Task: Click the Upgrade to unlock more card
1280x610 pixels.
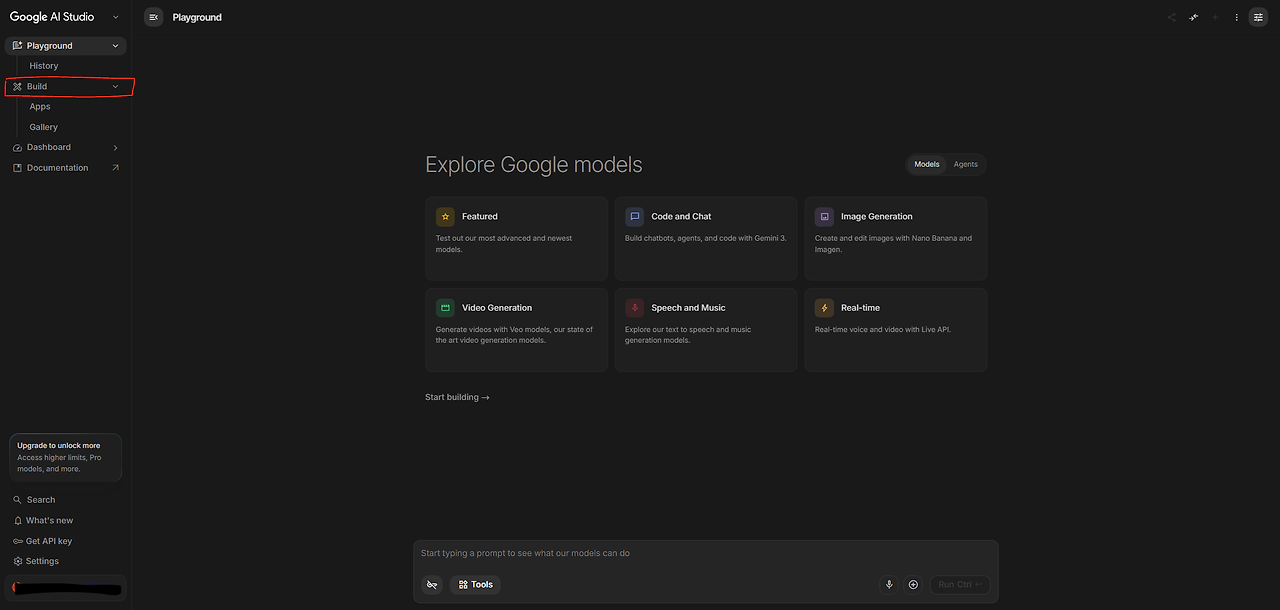Action: 66,458
